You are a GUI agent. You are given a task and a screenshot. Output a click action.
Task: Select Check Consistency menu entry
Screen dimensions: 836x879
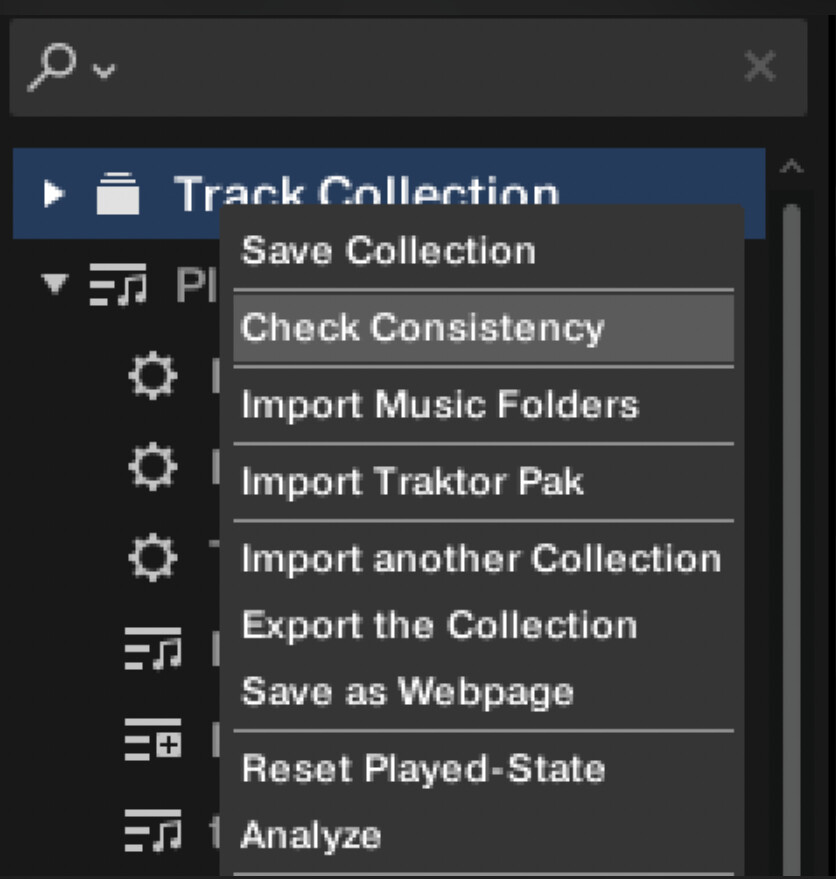coord(422,328)
